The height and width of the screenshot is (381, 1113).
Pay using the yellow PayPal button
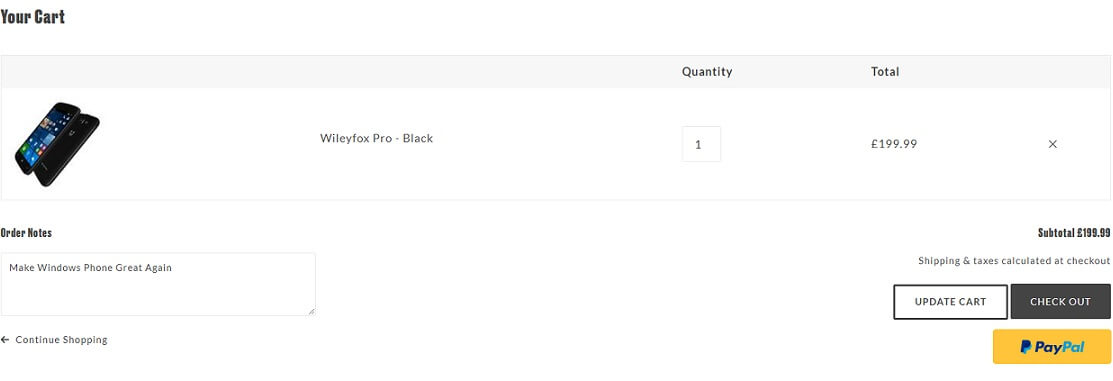click(x=1052, y=347)
